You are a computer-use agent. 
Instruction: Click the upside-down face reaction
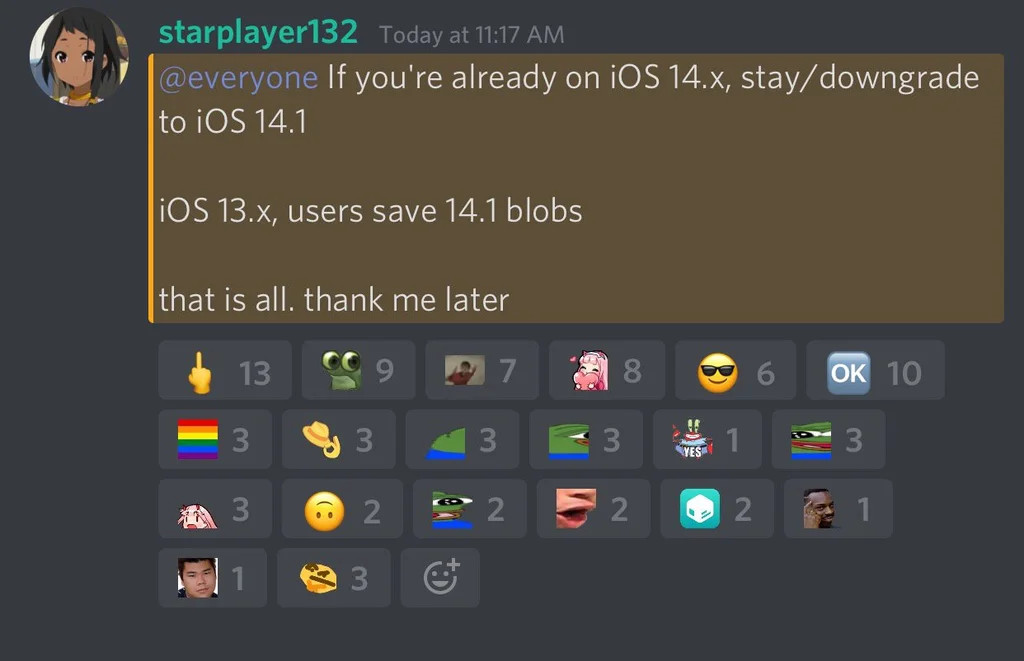[x=342, y=509]
